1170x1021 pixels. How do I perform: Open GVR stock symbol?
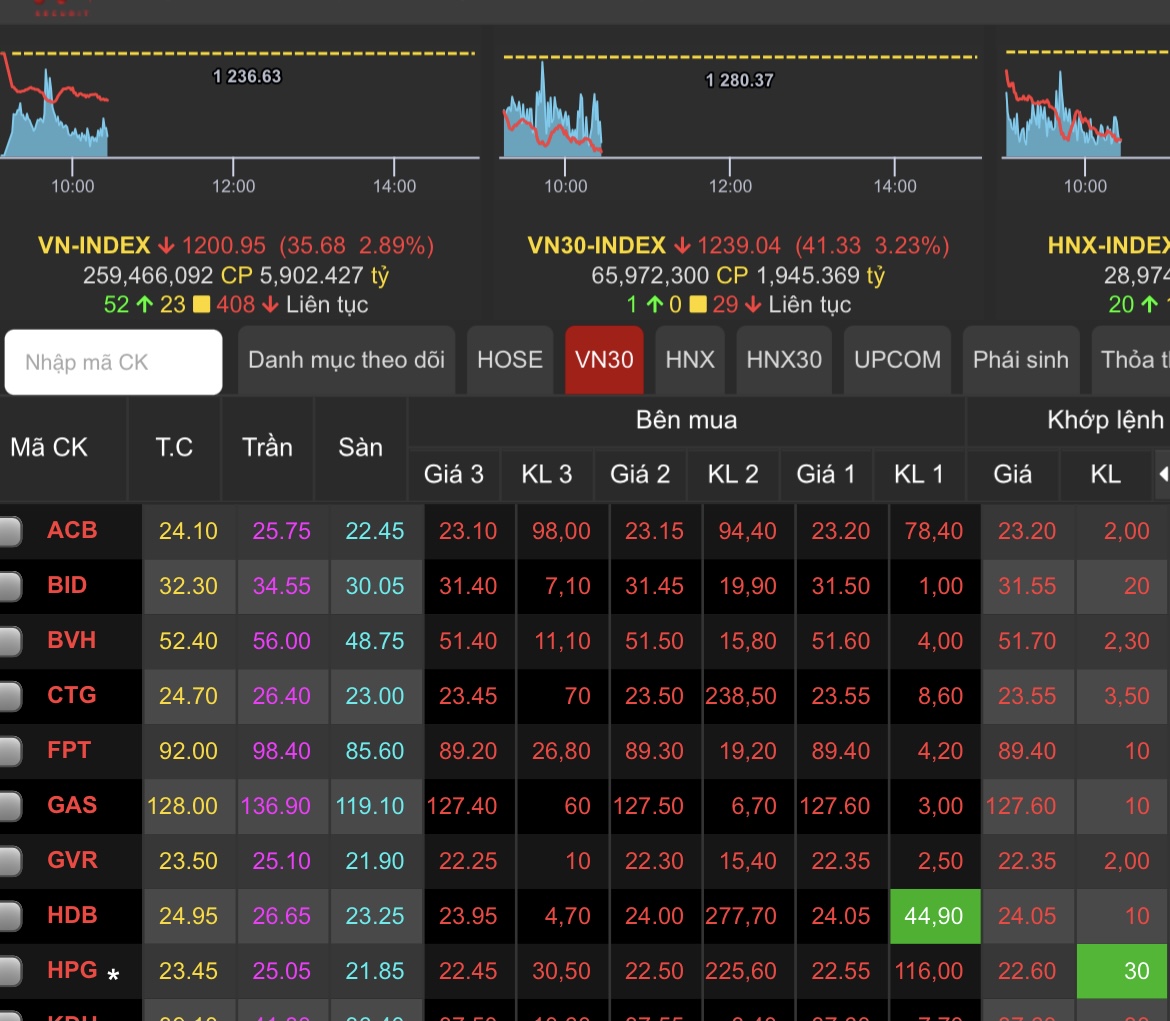(72, 860)
